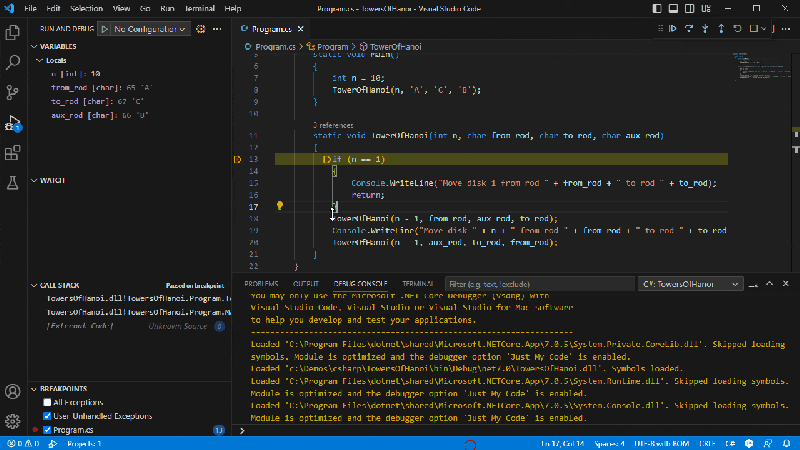Close the Program.cs editor tab
Screen dimensions: 800x450
pos(301,29)
